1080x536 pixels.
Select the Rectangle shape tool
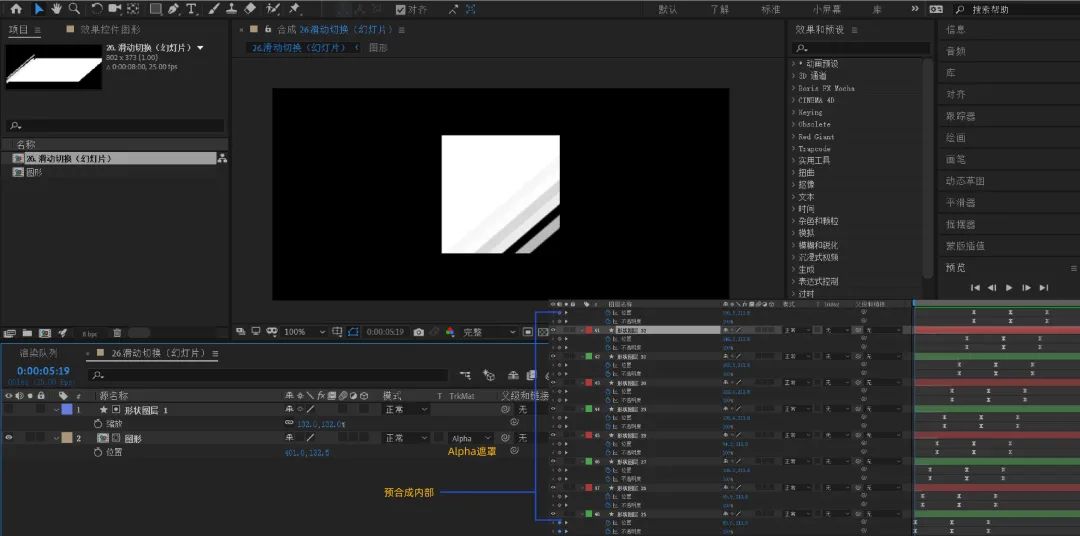click(x=156, y=9)
